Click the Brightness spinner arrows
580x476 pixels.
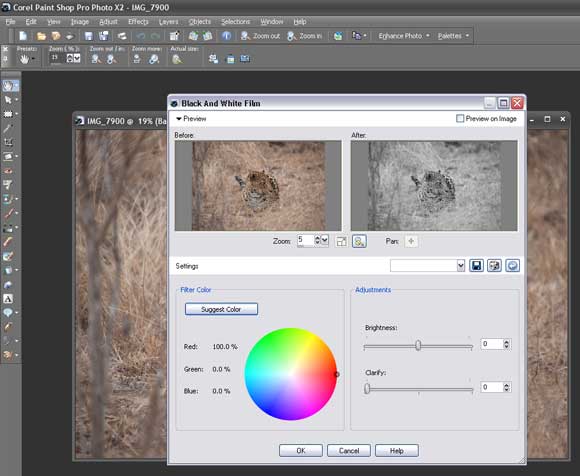click(x=507, y=344)
